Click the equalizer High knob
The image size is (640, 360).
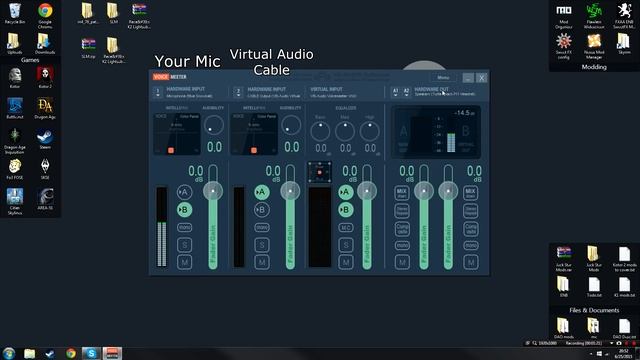(x=370, y=131)
